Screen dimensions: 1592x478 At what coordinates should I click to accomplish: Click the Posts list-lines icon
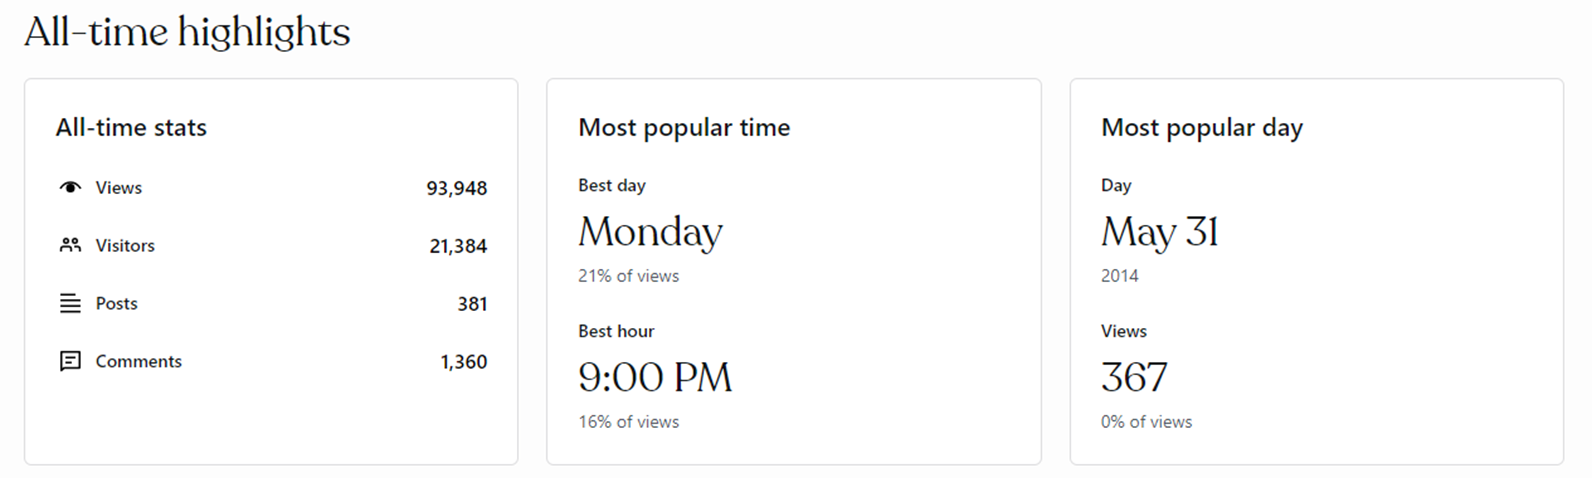(70, 303)
